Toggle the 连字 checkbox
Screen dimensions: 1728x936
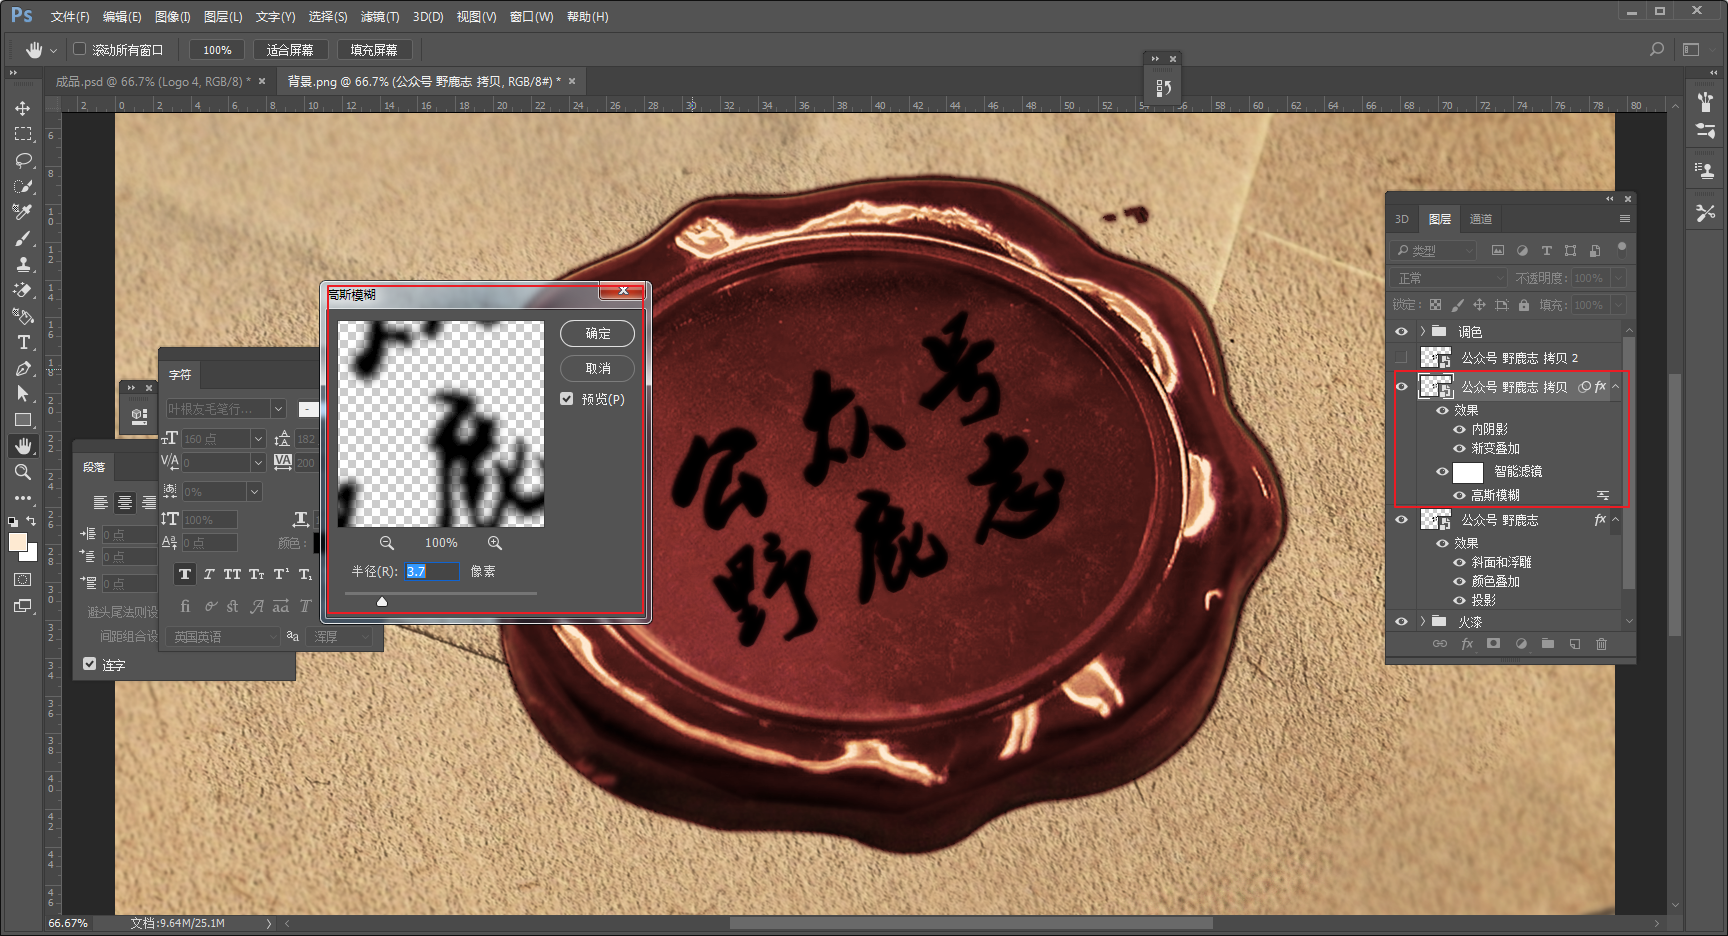pyautogui.click(x=90, y=664)
